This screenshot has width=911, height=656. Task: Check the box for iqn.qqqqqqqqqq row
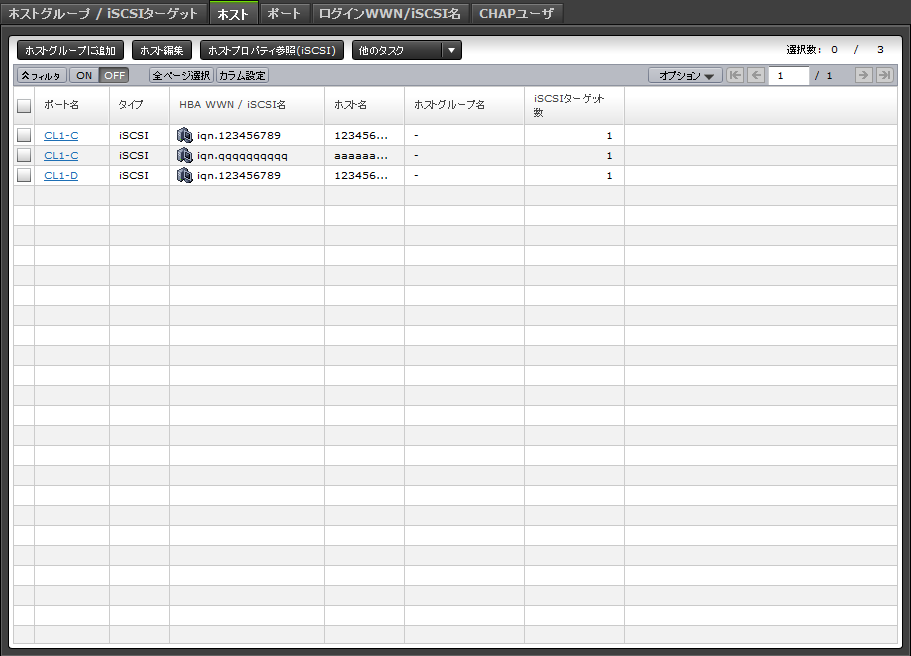click(24, 155)
